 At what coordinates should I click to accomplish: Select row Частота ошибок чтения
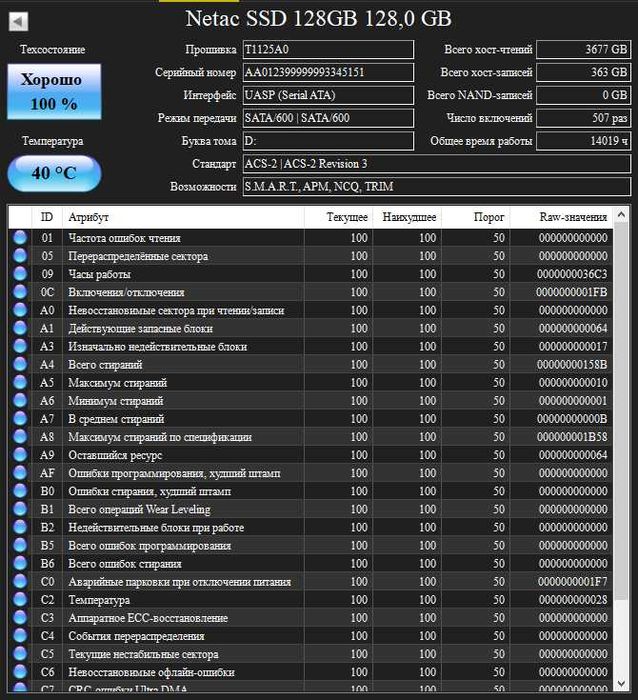tap(311, 238)
